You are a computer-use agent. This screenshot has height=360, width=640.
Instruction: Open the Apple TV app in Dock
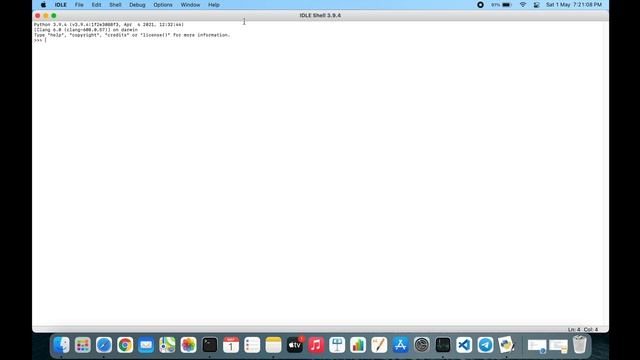pyautogui.click(x=295, y=345)
